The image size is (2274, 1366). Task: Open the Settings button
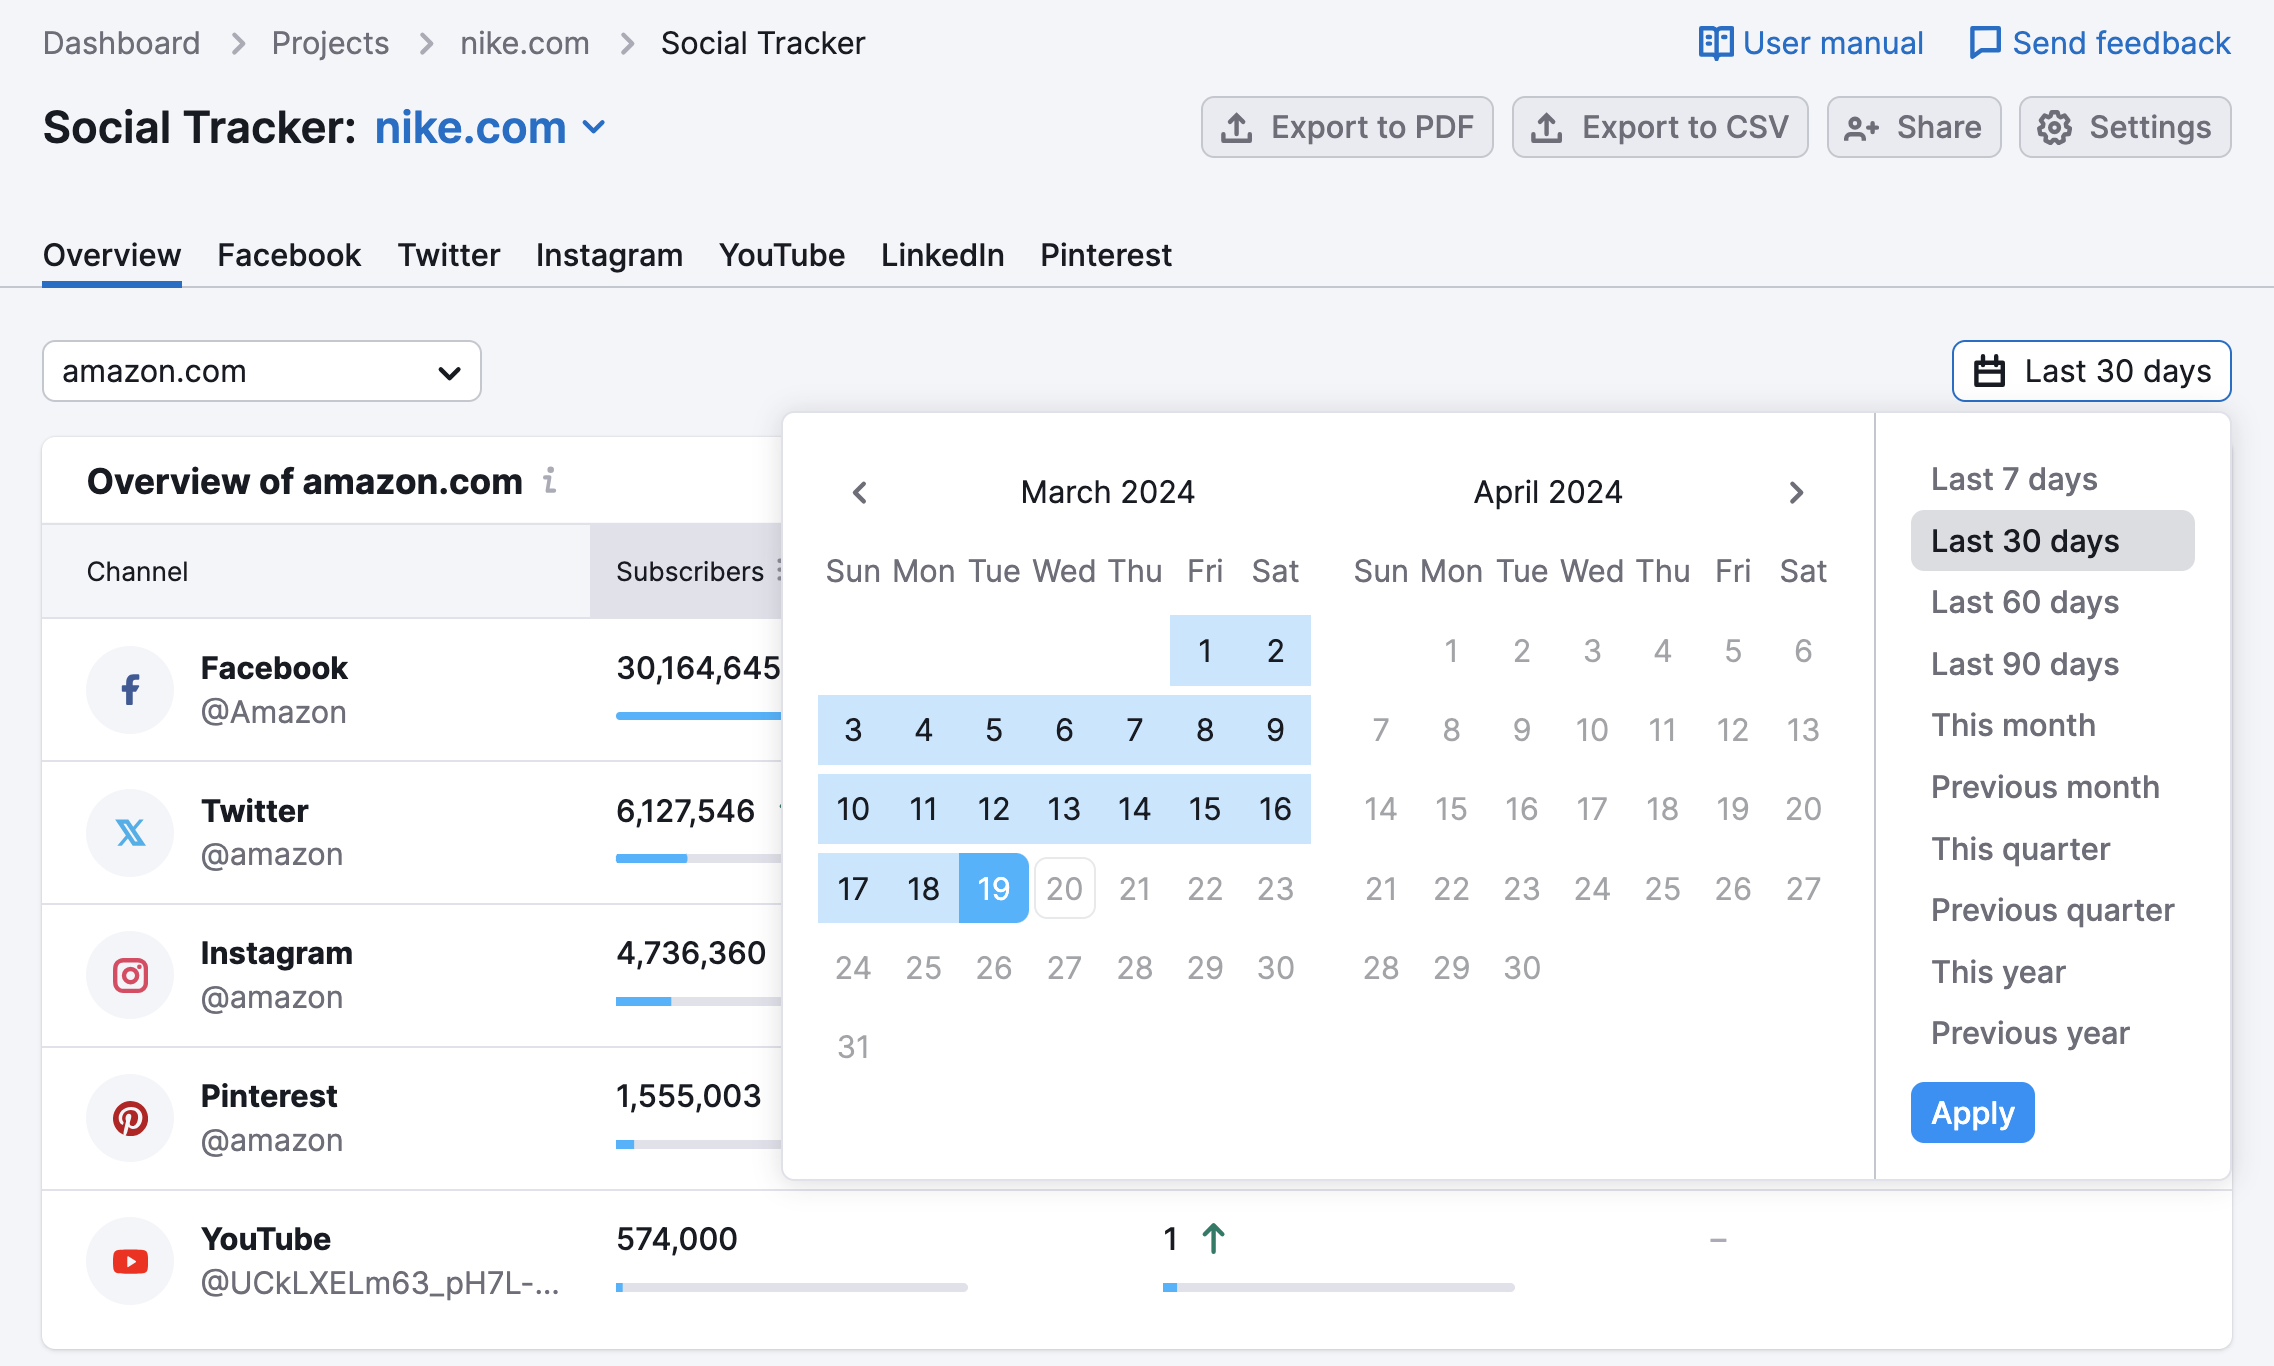click(2125, 127)
